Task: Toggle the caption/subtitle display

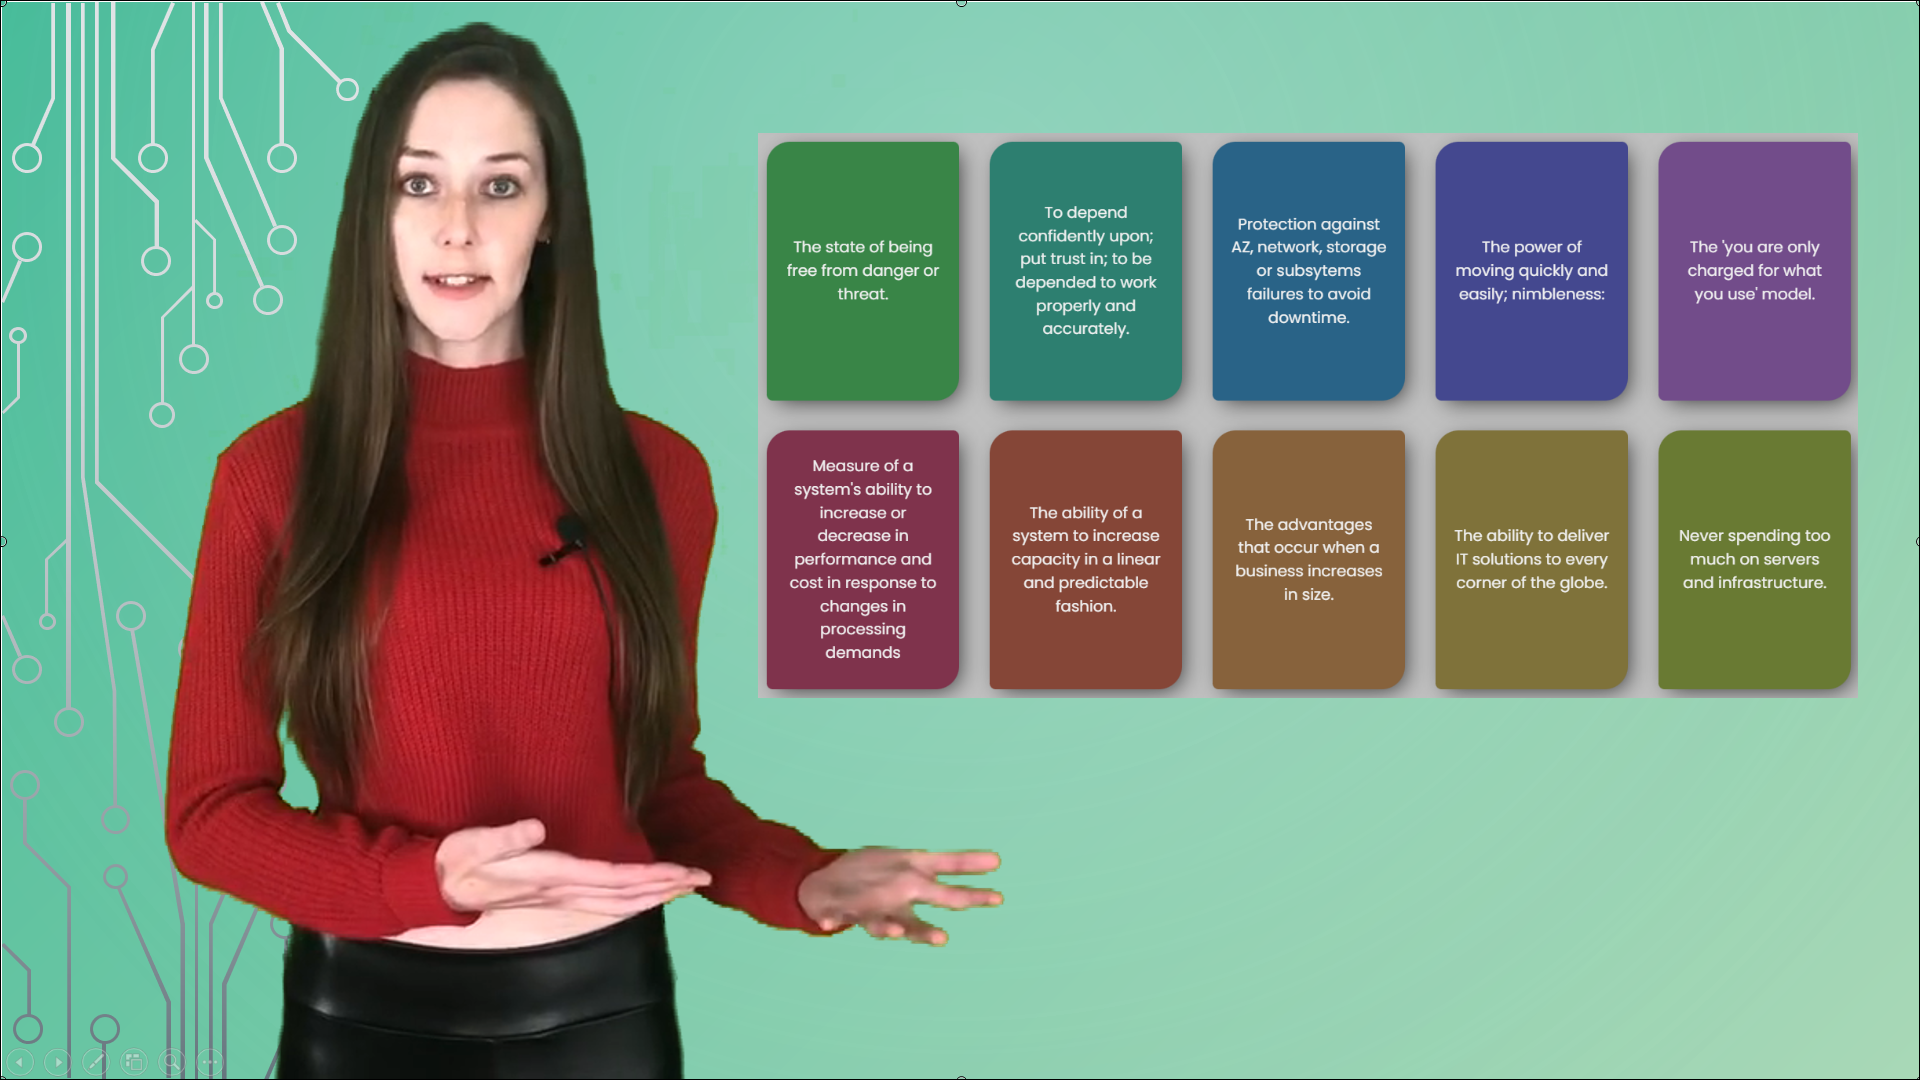Action: [x=210, y=1062]
